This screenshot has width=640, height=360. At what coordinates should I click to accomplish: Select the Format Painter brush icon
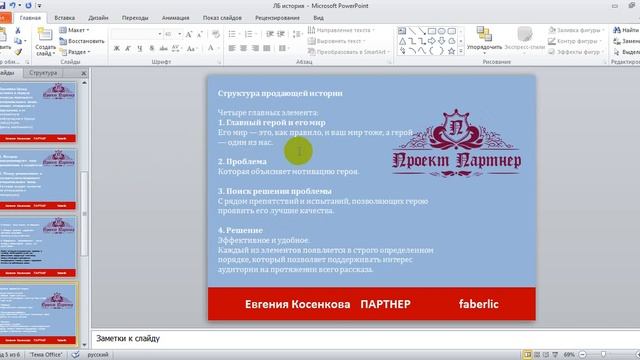pyautogui.click(x=18, y=52)
